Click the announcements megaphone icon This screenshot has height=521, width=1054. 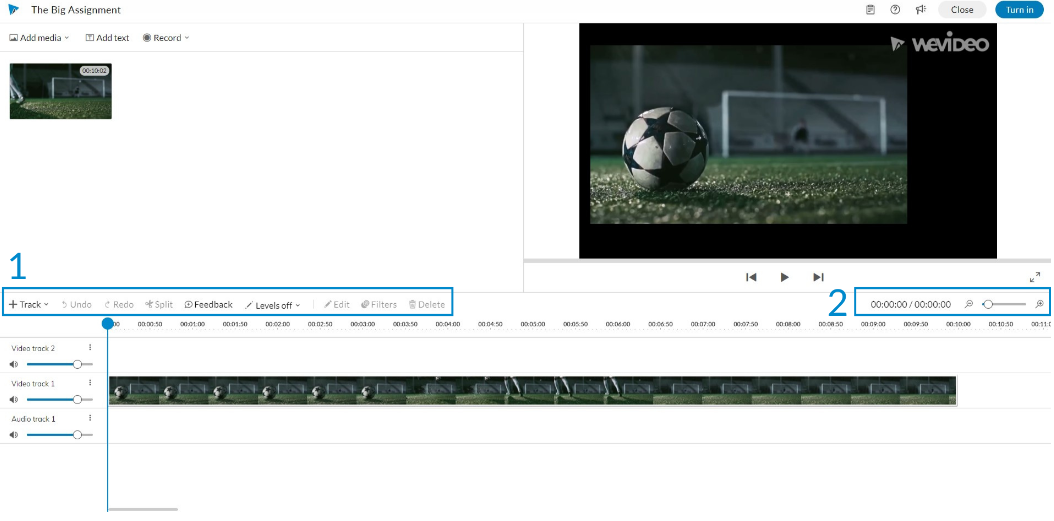921,9
